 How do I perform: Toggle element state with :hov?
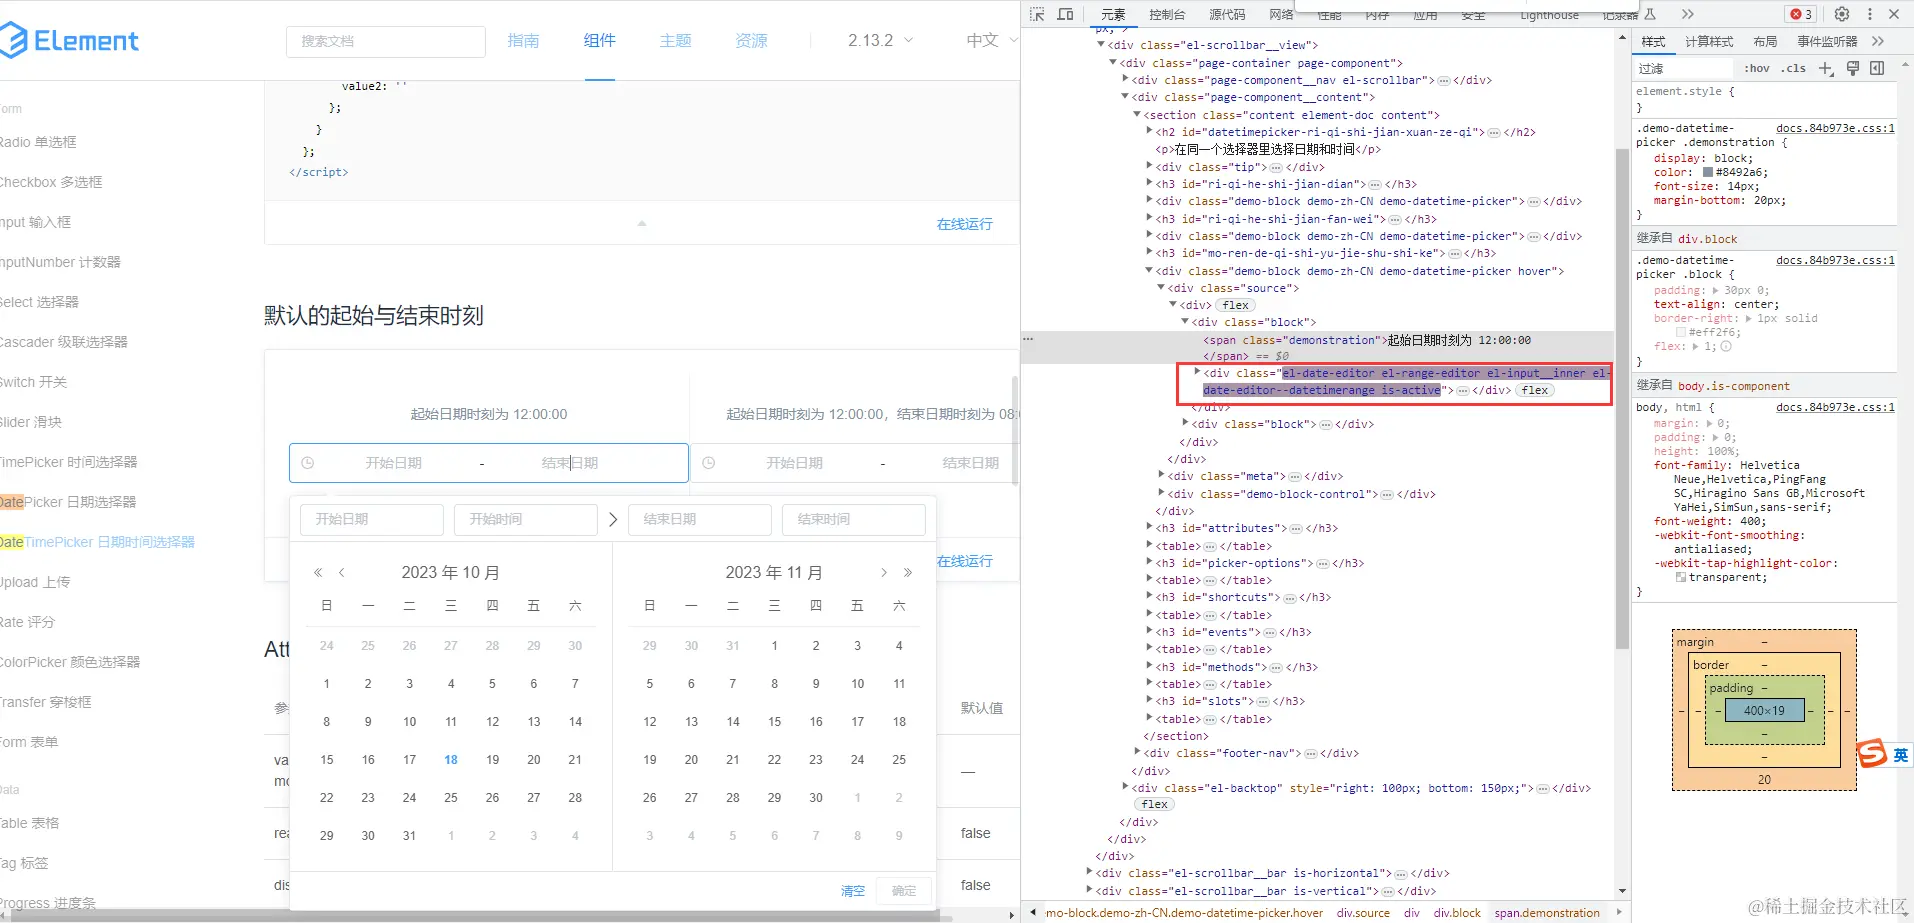1757,68
